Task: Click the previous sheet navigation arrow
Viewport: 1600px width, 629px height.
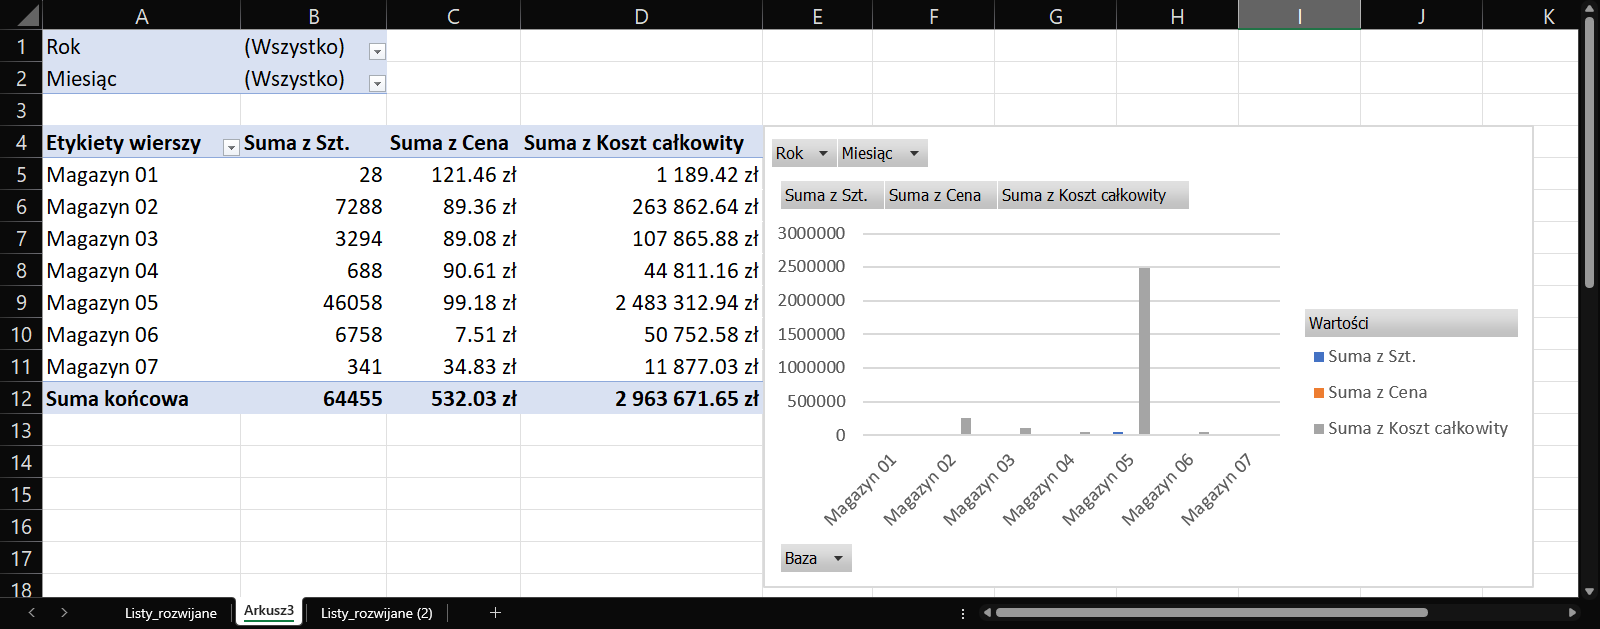Action: tap(32, 613)
